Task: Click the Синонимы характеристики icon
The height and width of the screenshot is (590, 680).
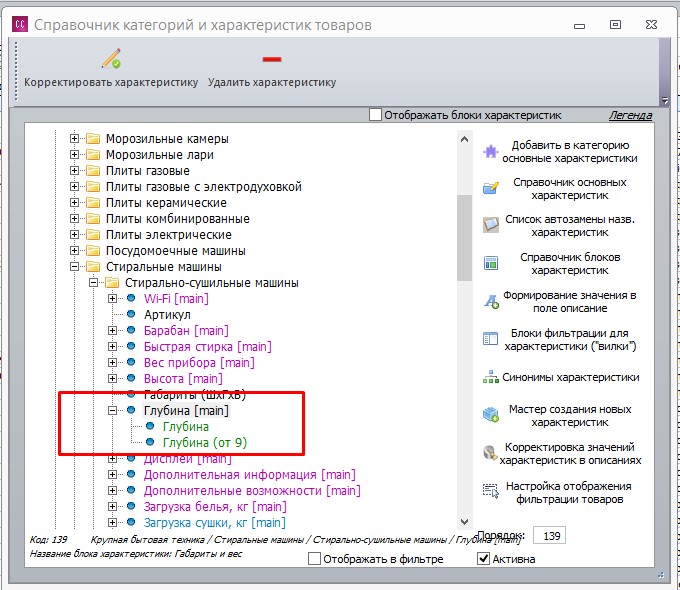Action: tap(490, 377)
